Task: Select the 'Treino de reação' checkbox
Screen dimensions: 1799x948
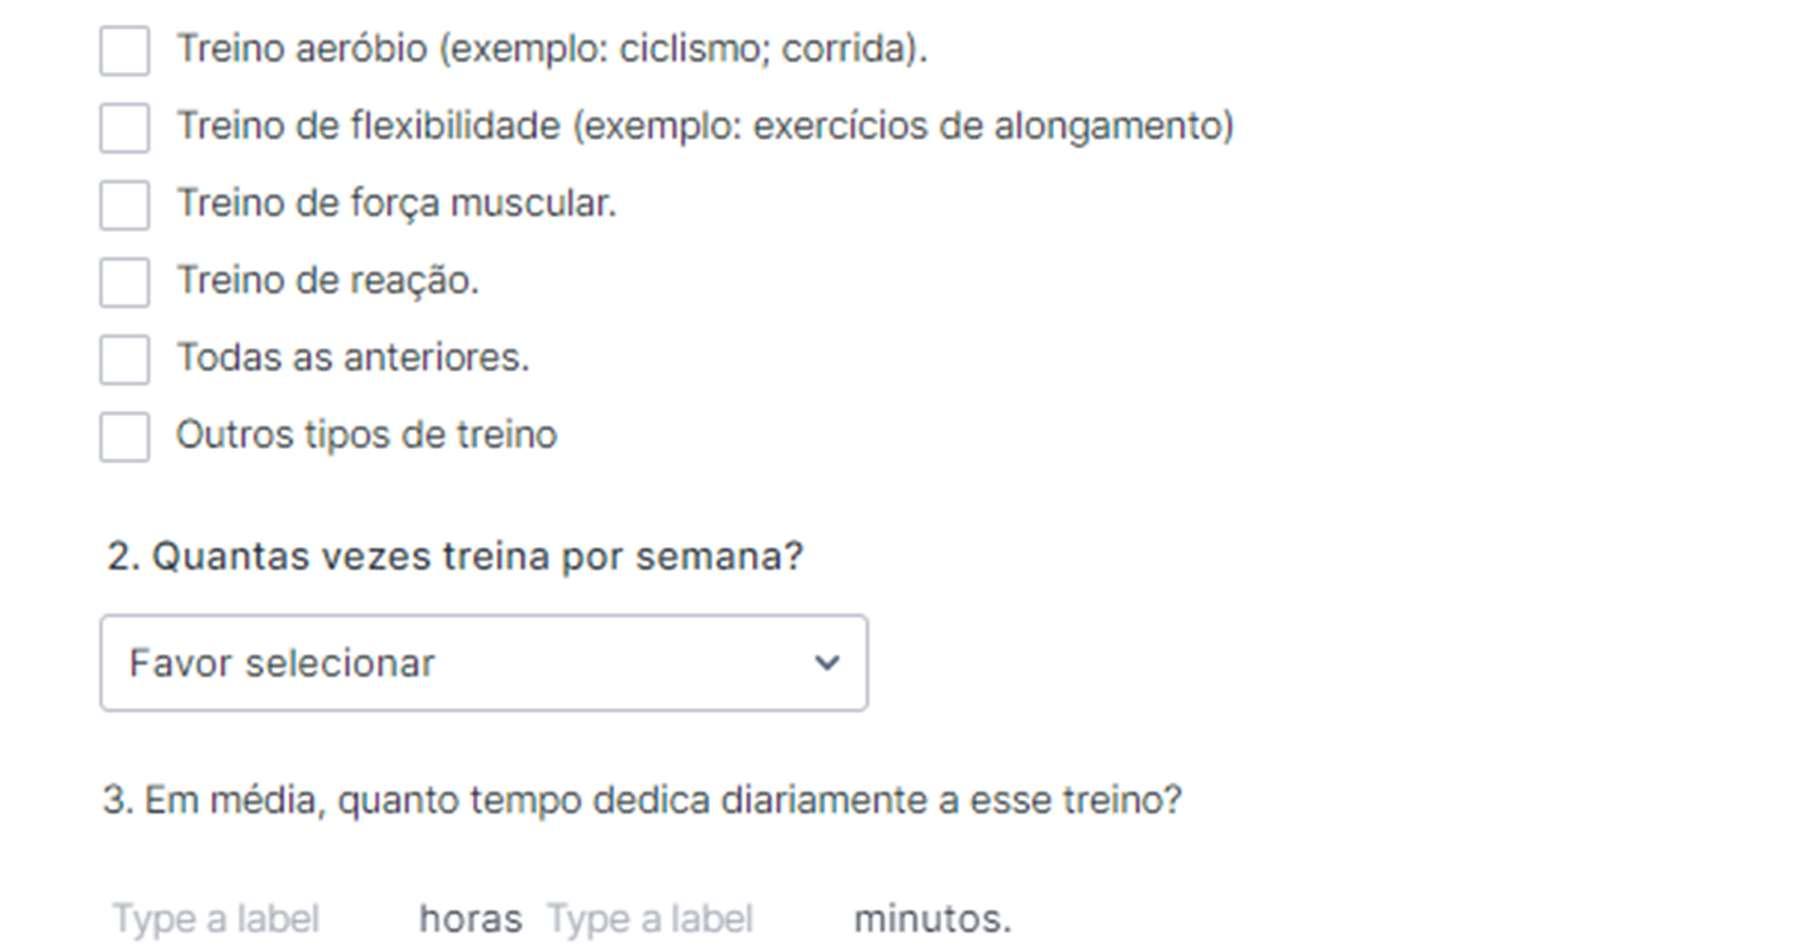Action: point(125,282)
